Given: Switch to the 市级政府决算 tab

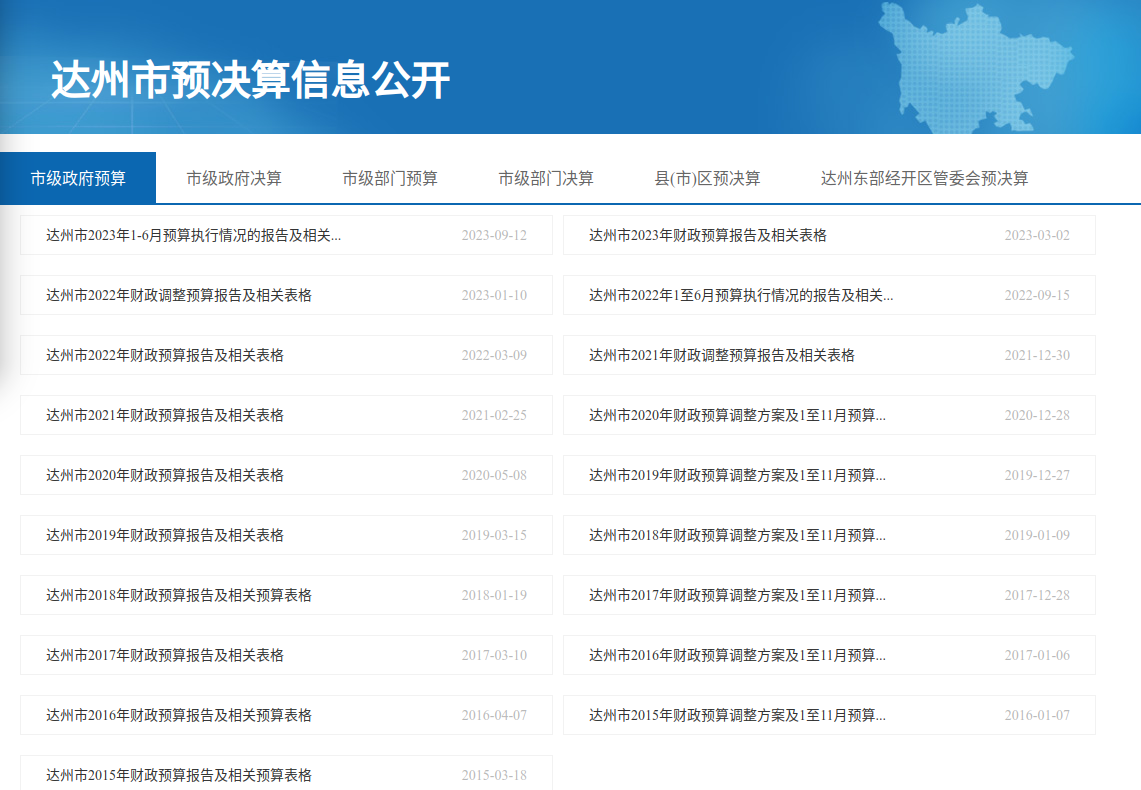Looking at the screenshot, I should click(x=233, y=179).
